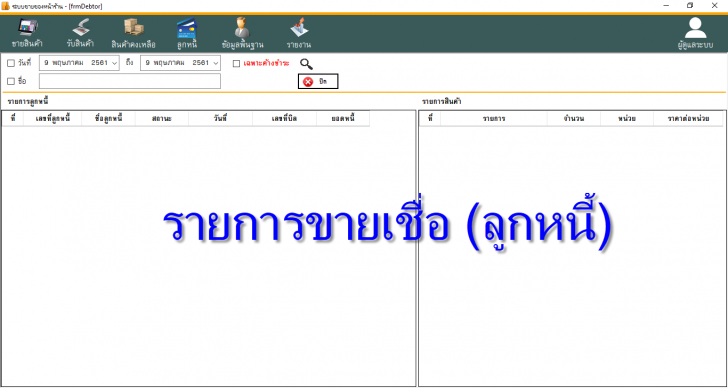Enable the วันที่ (date) filter checkbox

(11, 64)
